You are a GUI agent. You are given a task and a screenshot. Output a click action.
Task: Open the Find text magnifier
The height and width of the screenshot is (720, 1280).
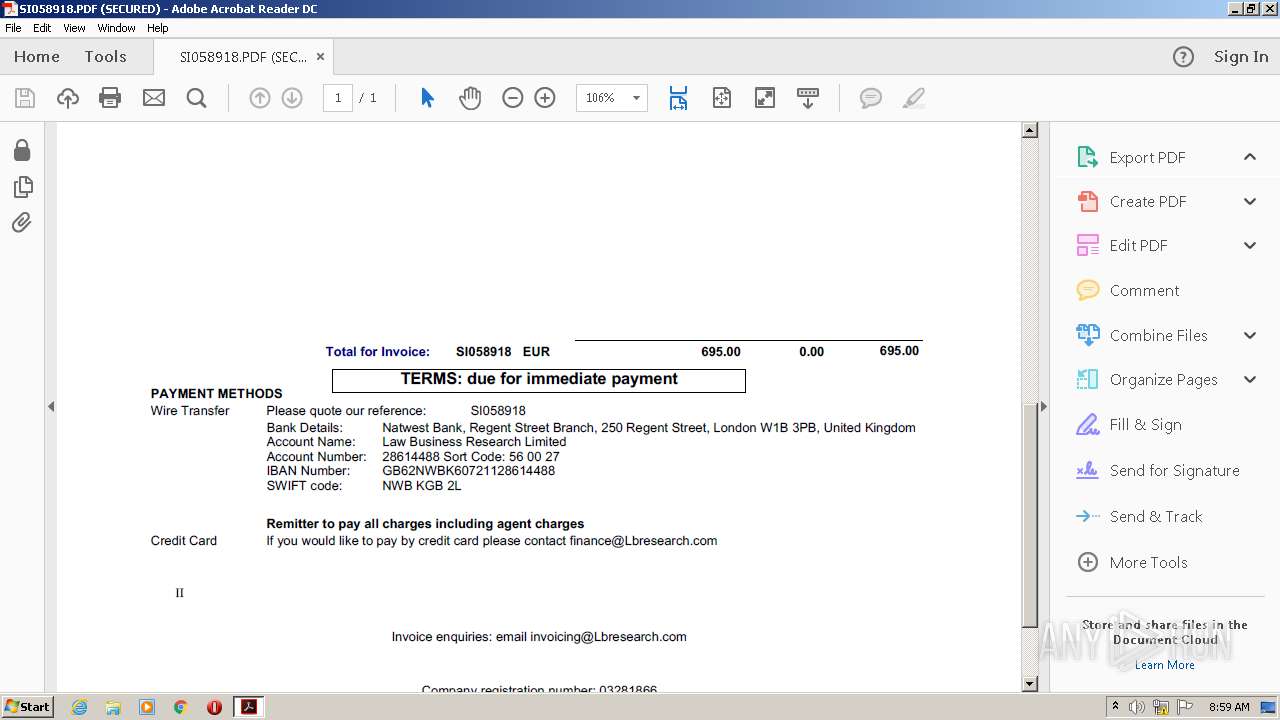coord(197,98)
